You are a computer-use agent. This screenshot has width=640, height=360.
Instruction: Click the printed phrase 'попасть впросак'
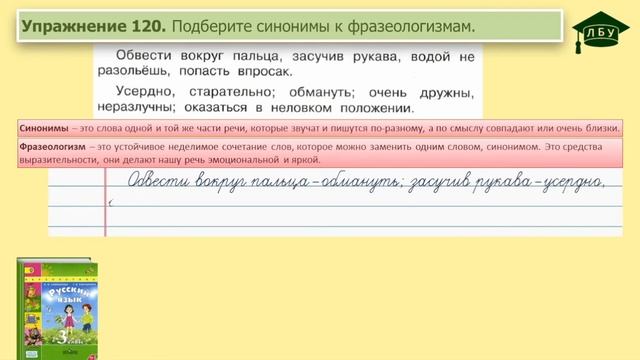pos(236,71)
